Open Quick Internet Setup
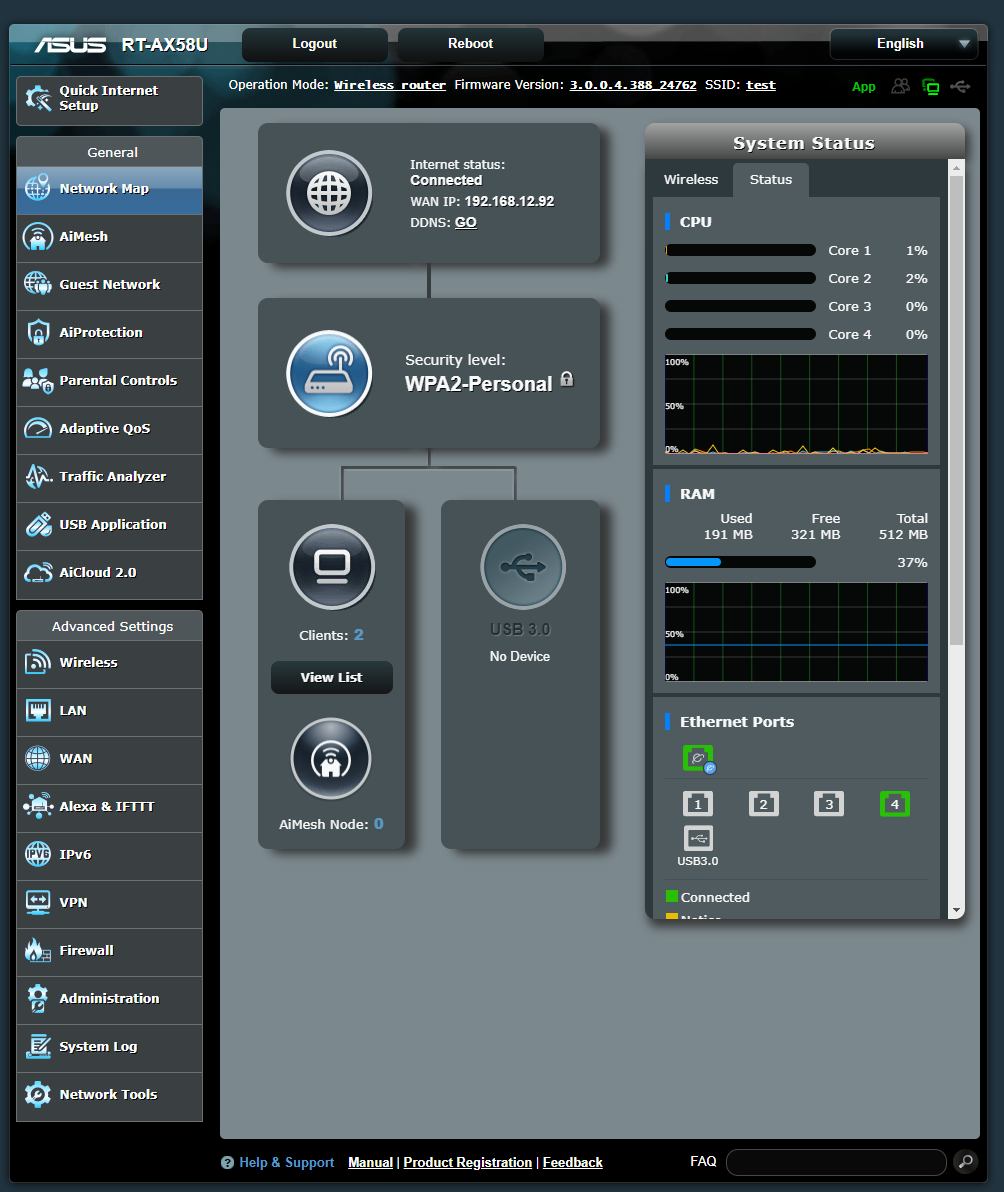The width and height of the screenshot is (1004, 1192). coord(109,100)
